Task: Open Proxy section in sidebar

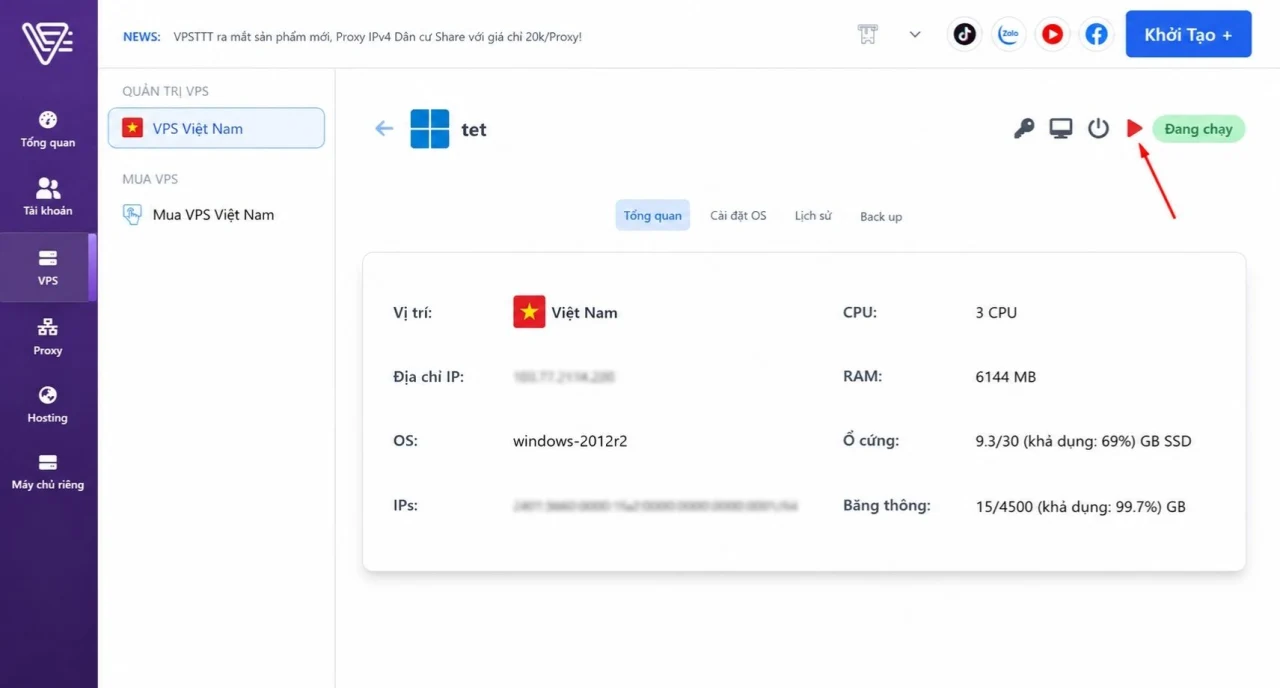Action: click(x=48, y=337)
